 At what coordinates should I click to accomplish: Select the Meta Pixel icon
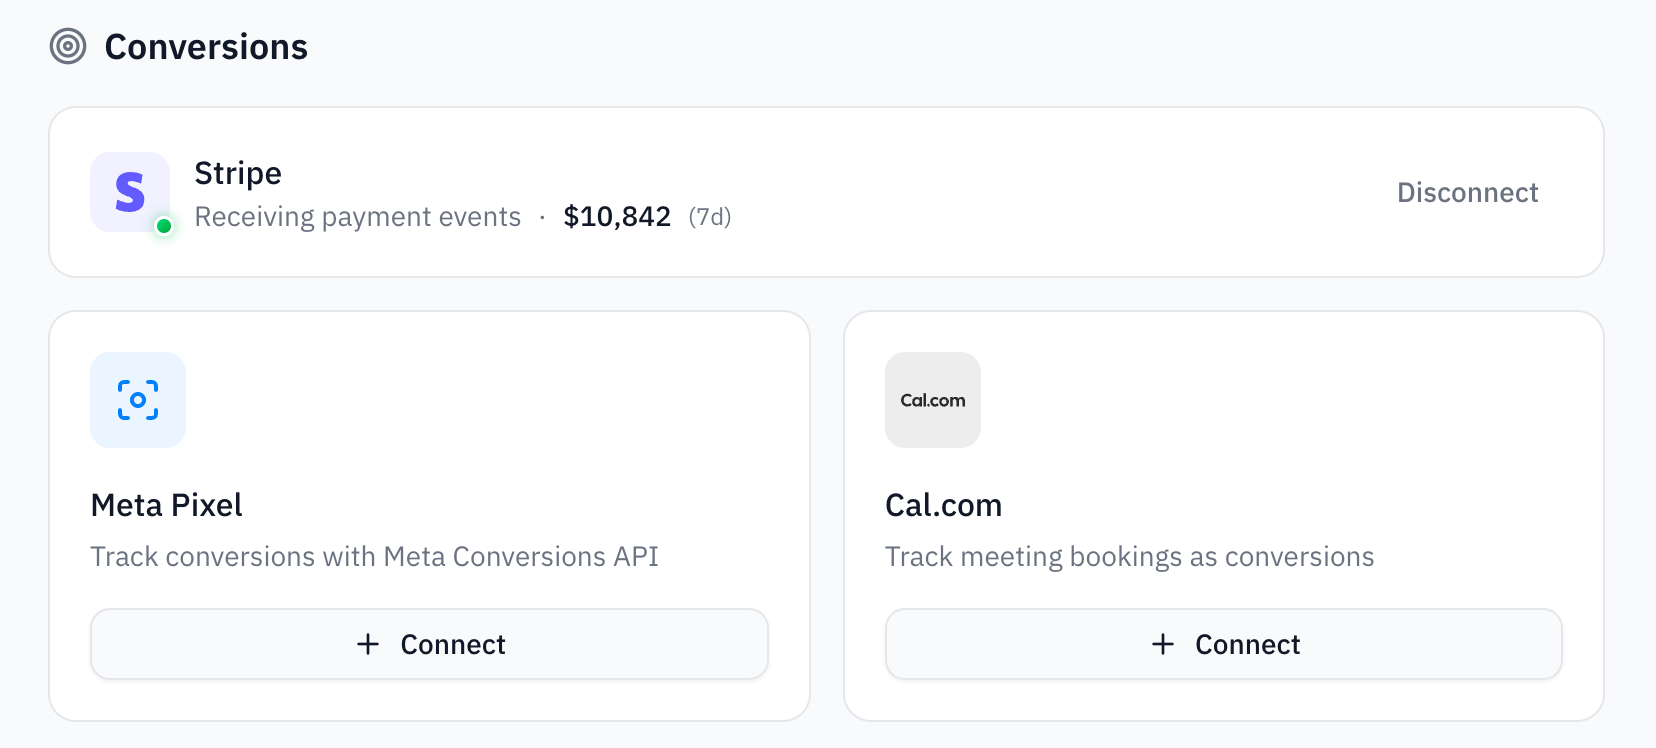[138, 400]
